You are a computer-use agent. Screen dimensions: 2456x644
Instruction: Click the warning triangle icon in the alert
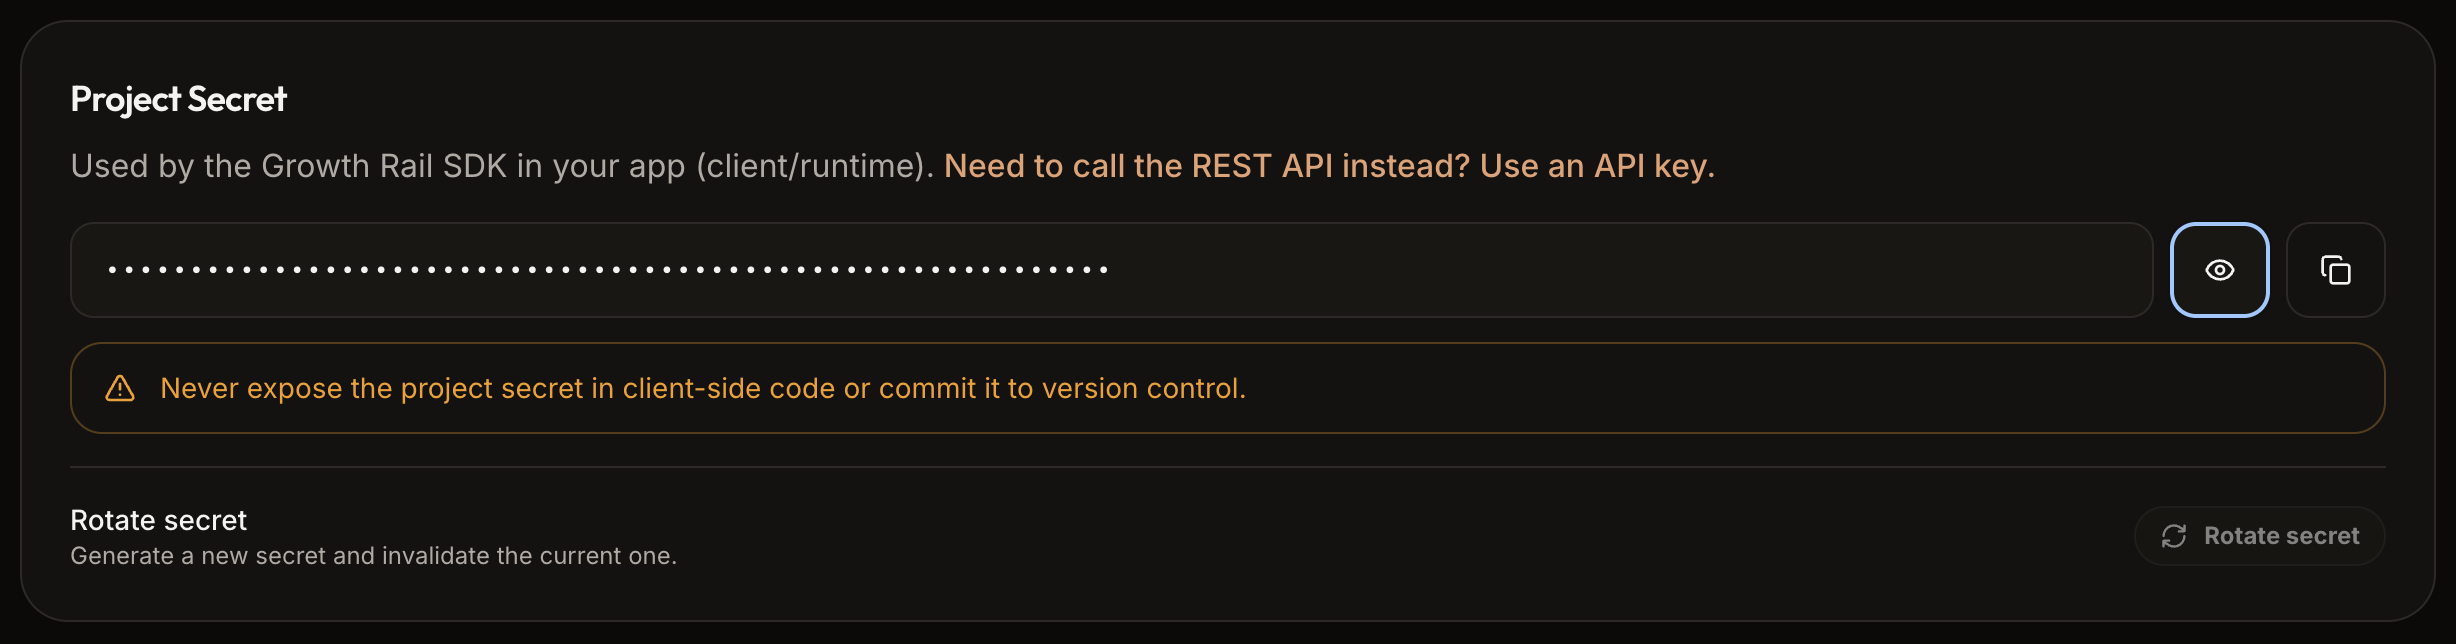click(120, 388)
